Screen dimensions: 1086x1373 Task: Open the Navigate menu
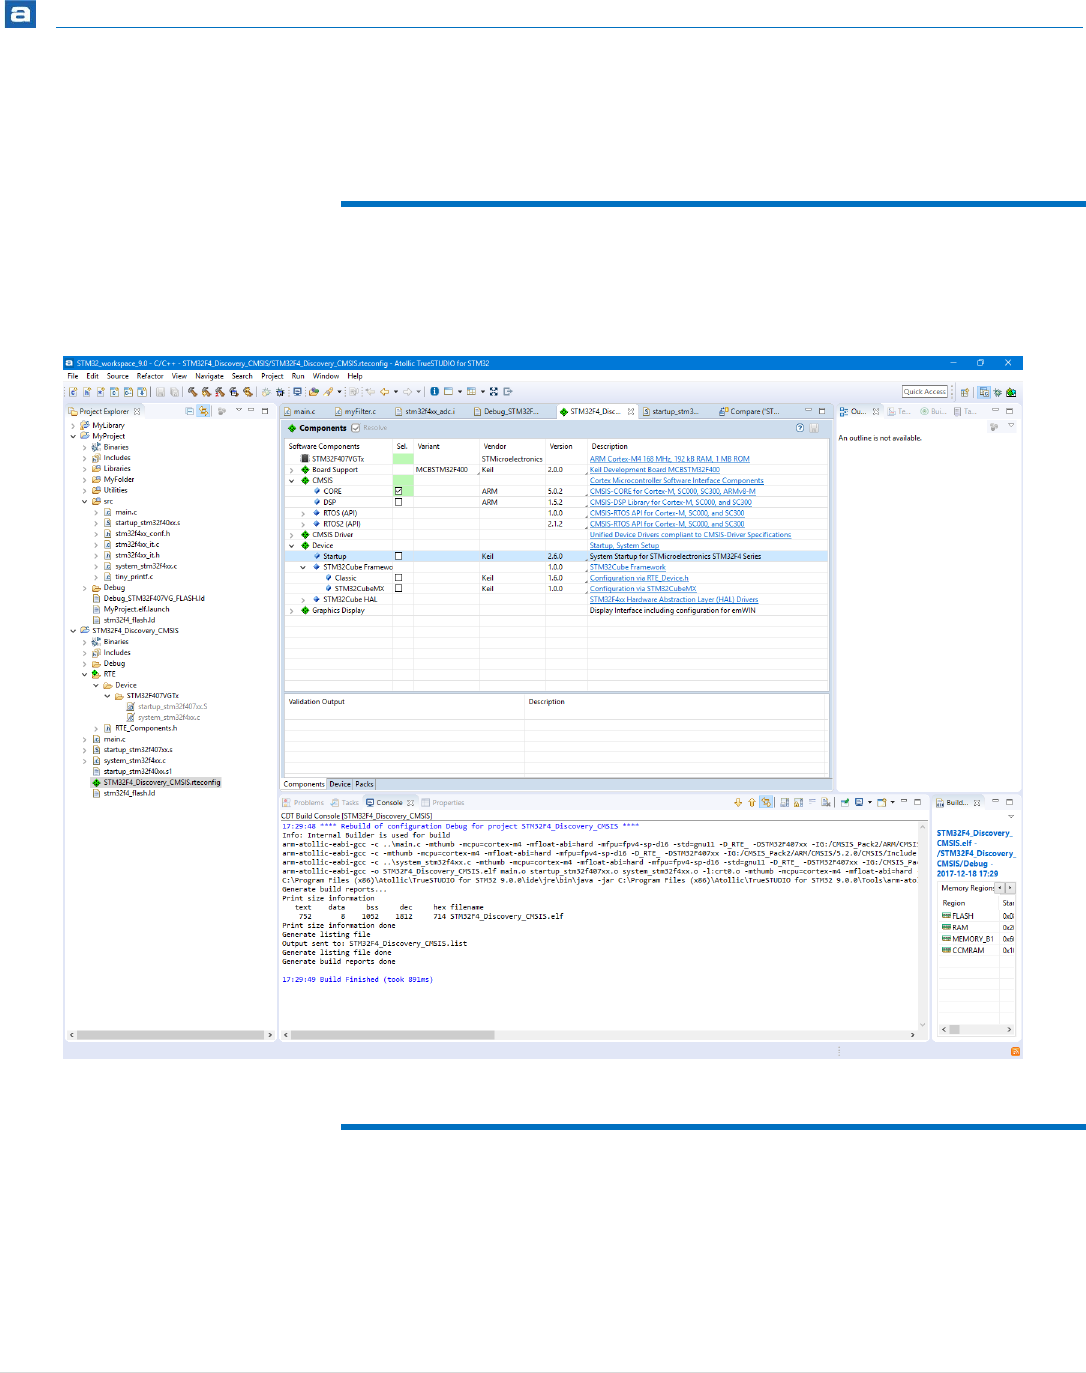pos(209,376)
